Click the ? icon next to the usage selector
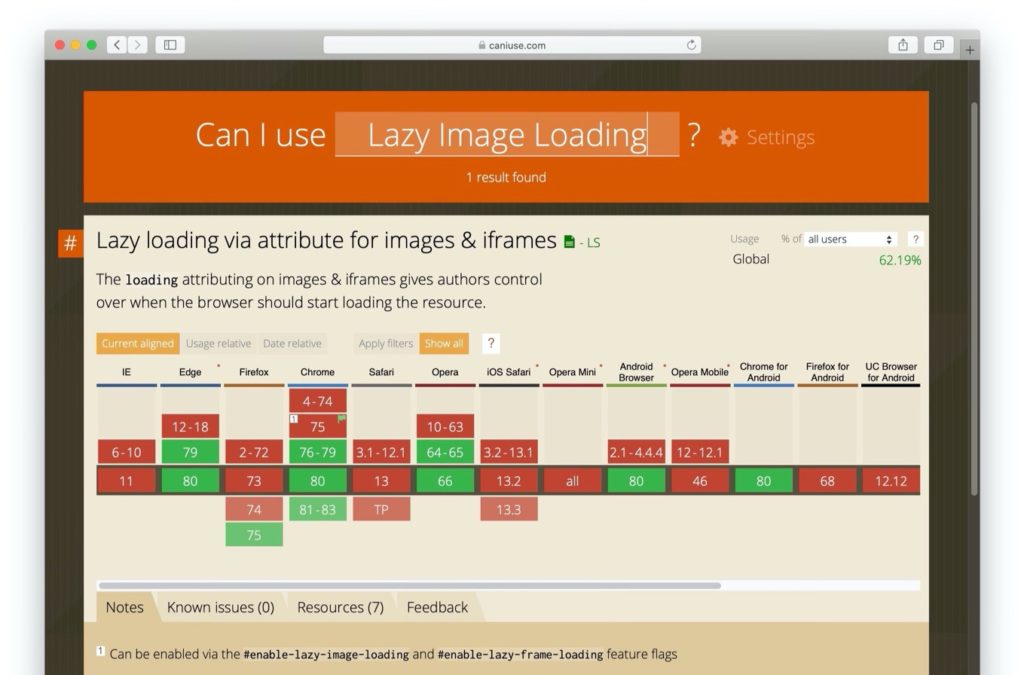 point(916,239)
